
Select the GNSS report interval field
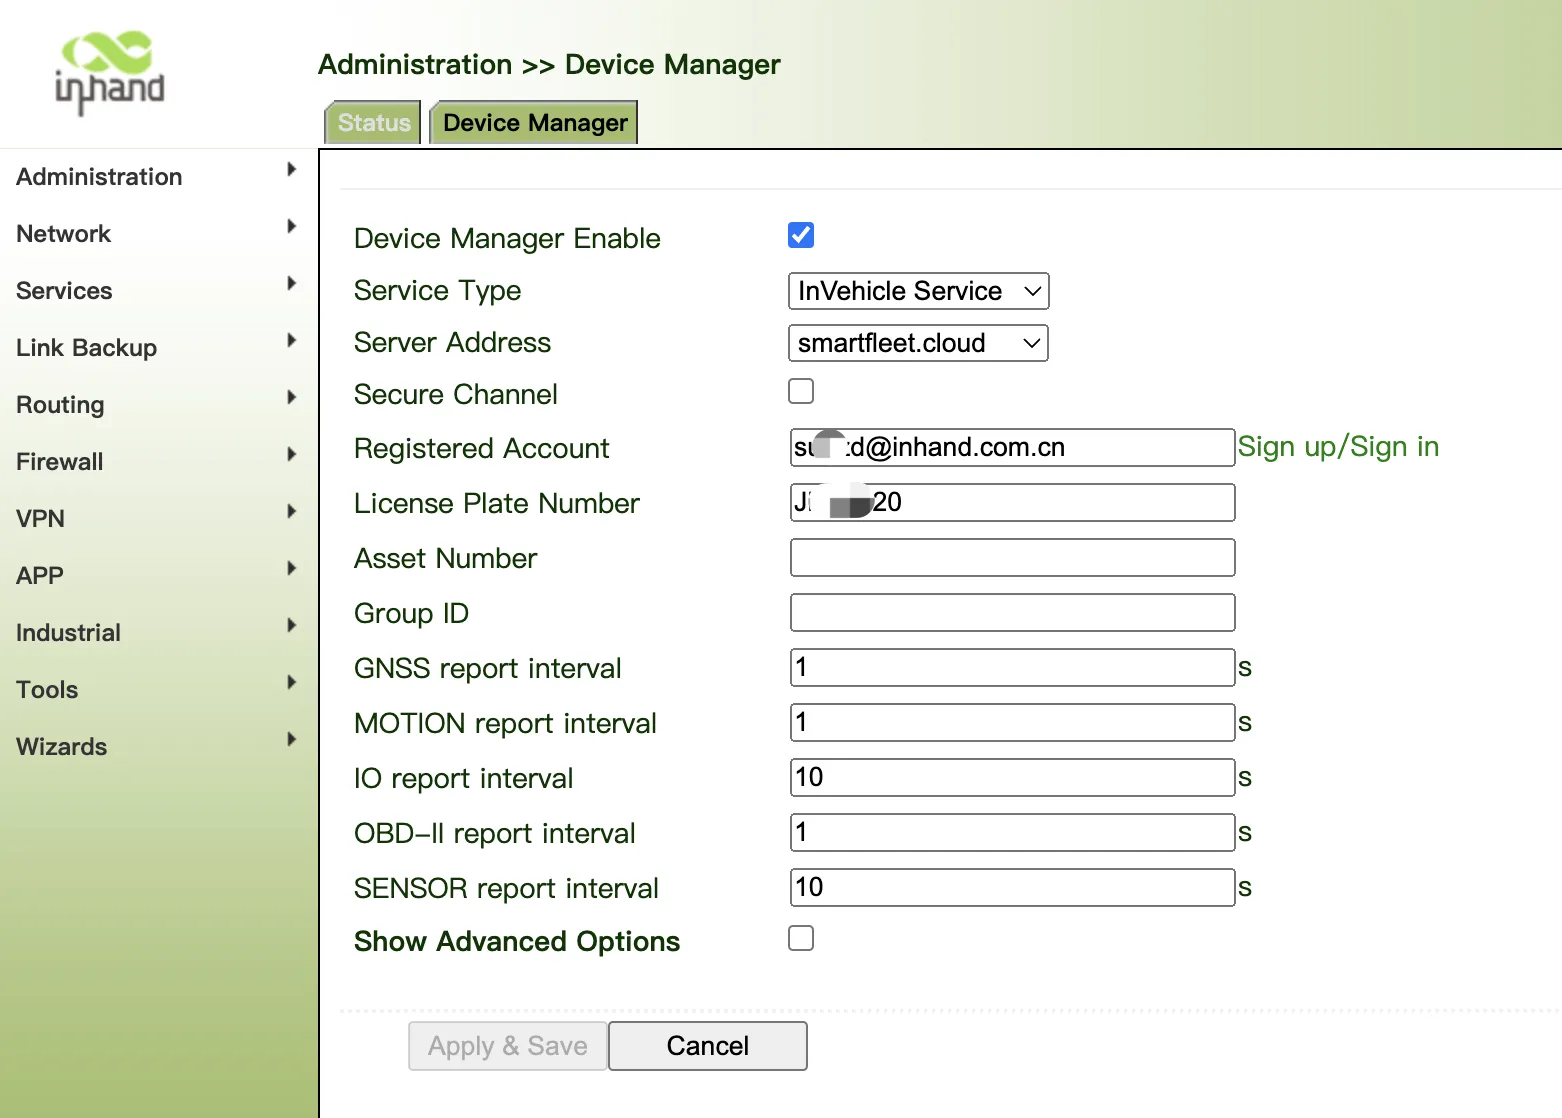coord(1012,667)
